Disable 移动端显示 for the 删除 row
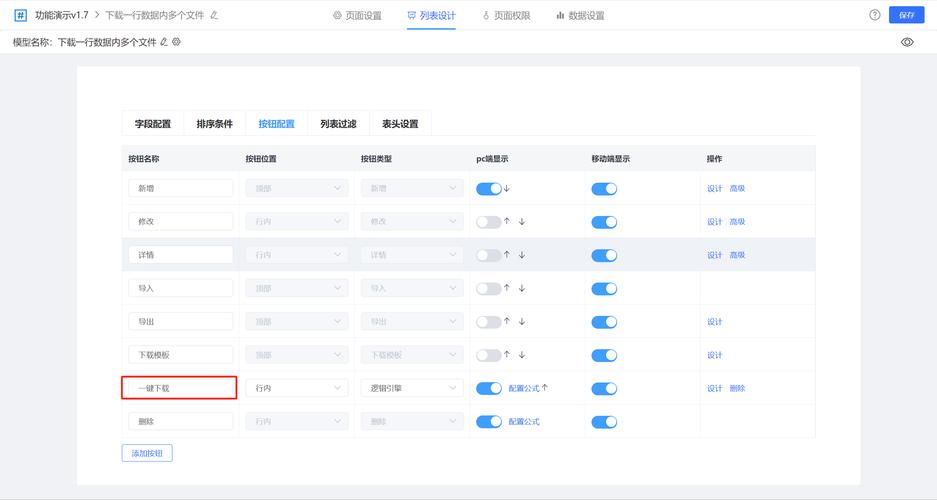Image resolution: width=937 pixels, height=500 pixels. point(604,422)
